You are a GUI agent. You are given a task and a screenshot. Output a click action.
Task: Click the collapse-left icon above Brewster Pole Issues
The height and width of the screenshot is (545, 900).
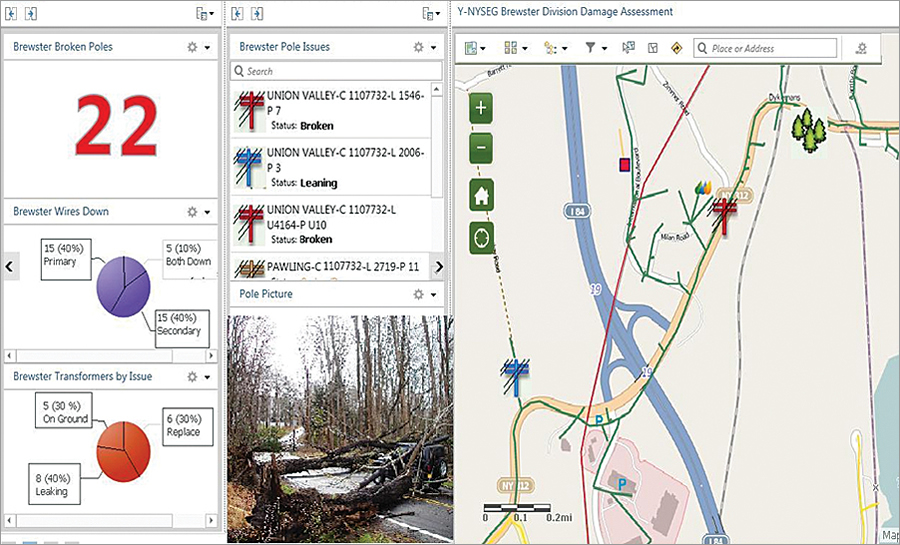tap(236, 14)
